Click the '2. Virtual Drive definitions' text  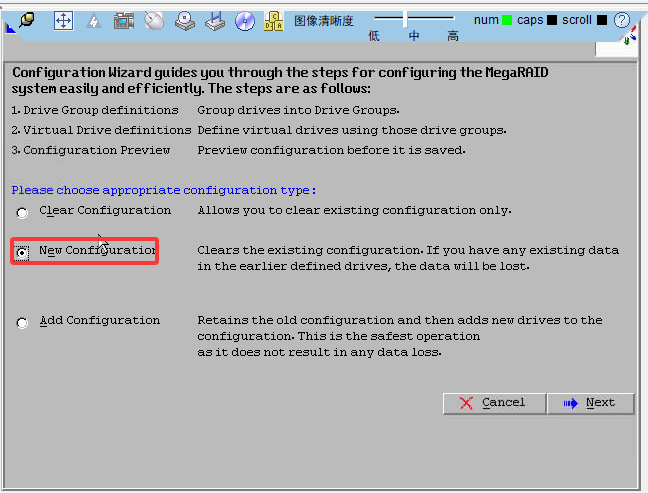101,130
